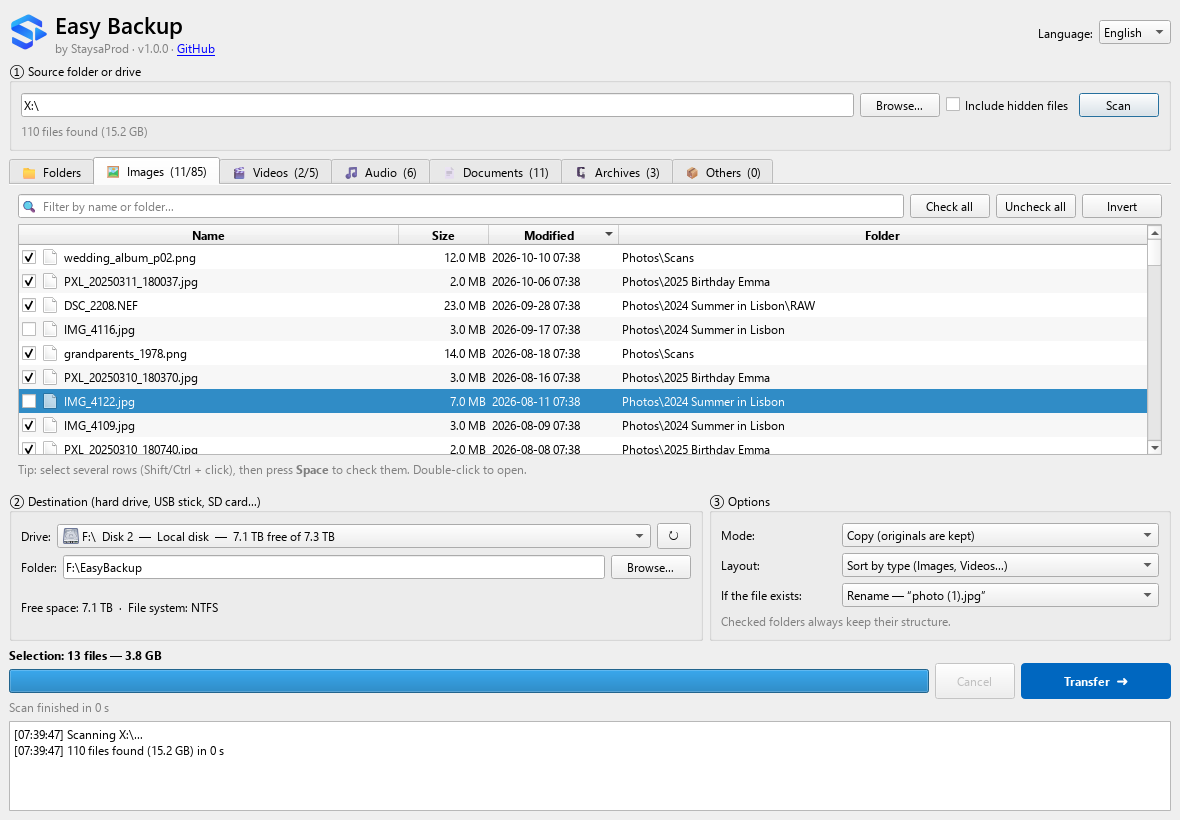This screenshot has width=1180, height=820.
Task: Click file icon of IMG_4109.jpg
Action: pyautogui.click(x=50, y=426)
